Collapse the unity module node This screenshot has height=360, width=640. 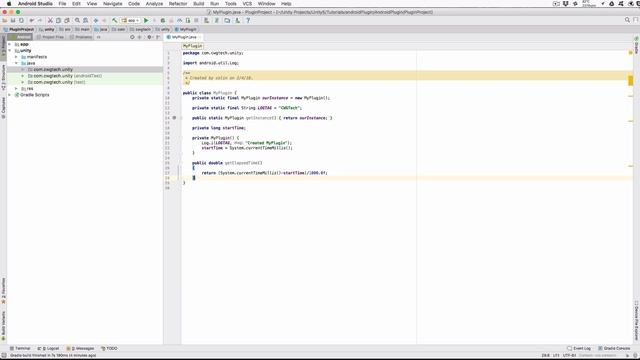tap(10, 51)
